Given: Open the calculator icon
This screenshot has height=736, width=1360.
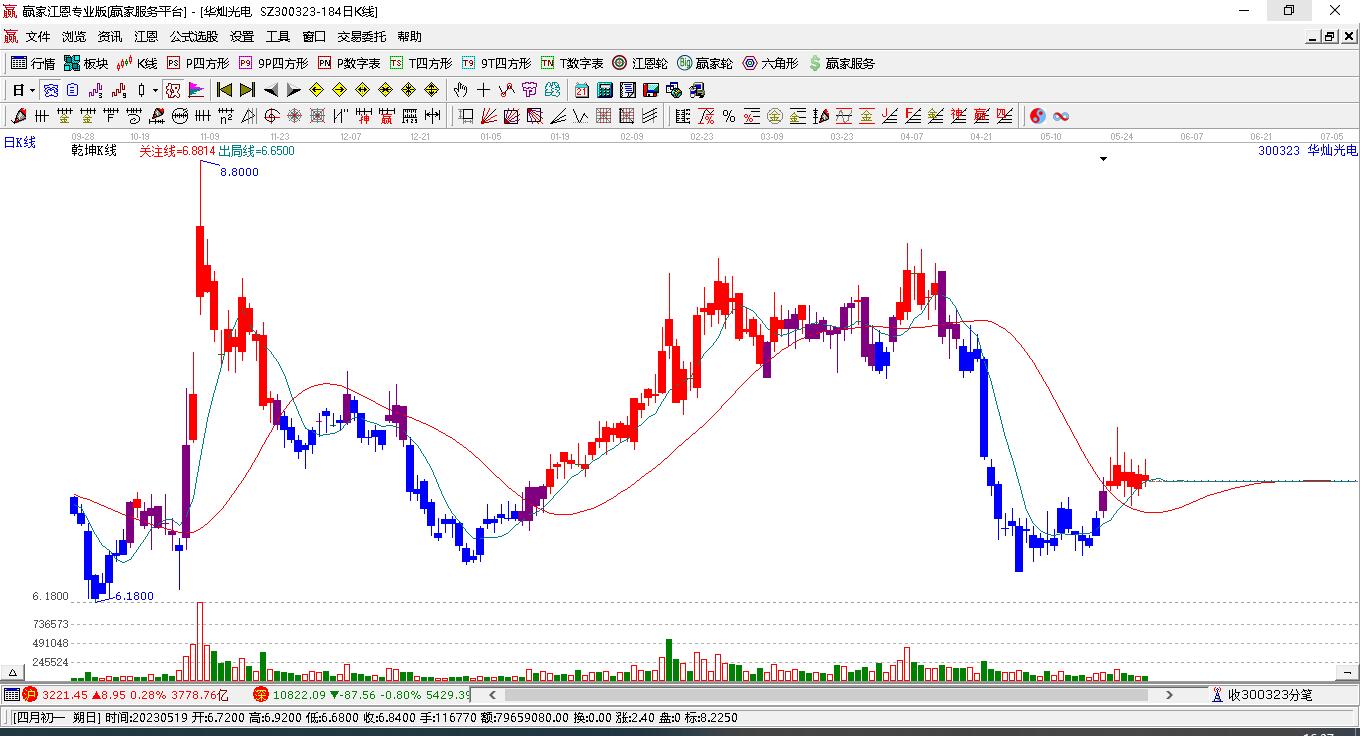Looking at the screenshot, I should click(x=604, y=90).
